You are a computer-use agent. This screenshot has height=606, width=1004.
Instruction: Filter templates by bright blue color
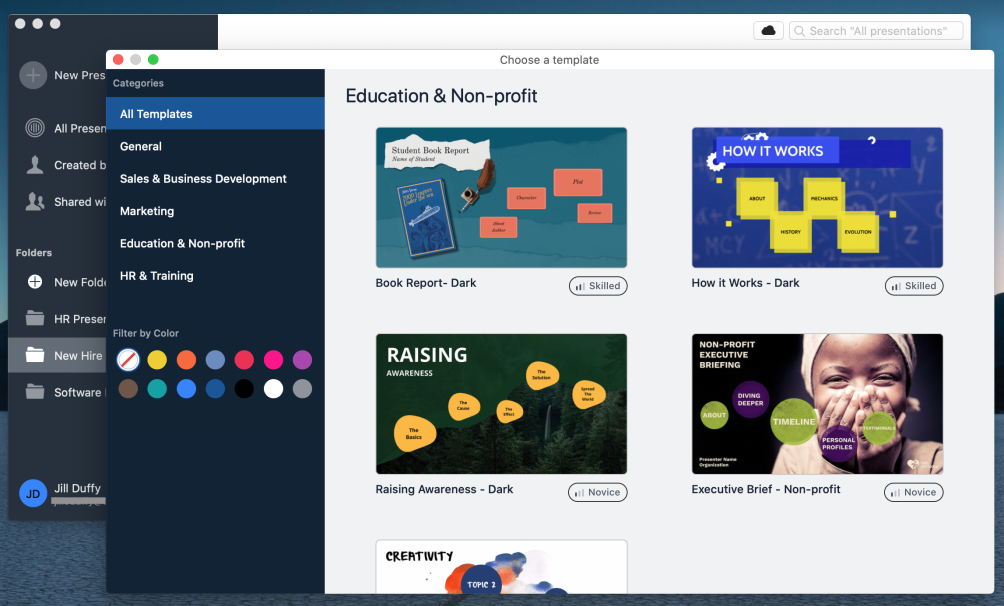point(186,388)
